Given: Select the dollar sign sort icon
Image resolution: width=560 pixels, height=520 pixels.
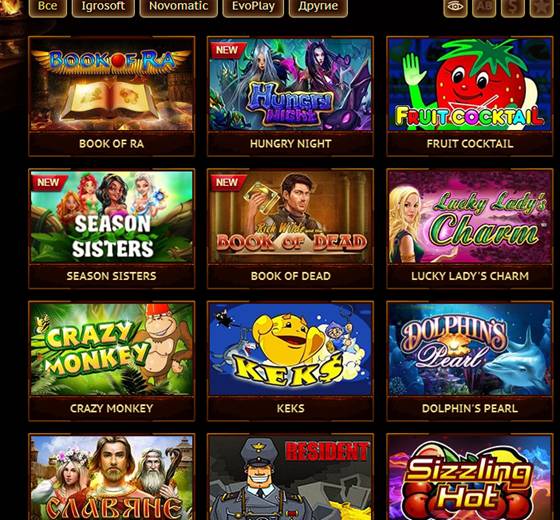Looking at the screenshot, I should pyautogui.click(x=513, y=7).
